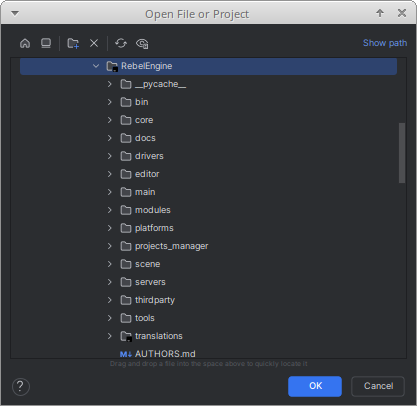
Task: Dismiss dialog with the Cancel button
Action: 378,386
